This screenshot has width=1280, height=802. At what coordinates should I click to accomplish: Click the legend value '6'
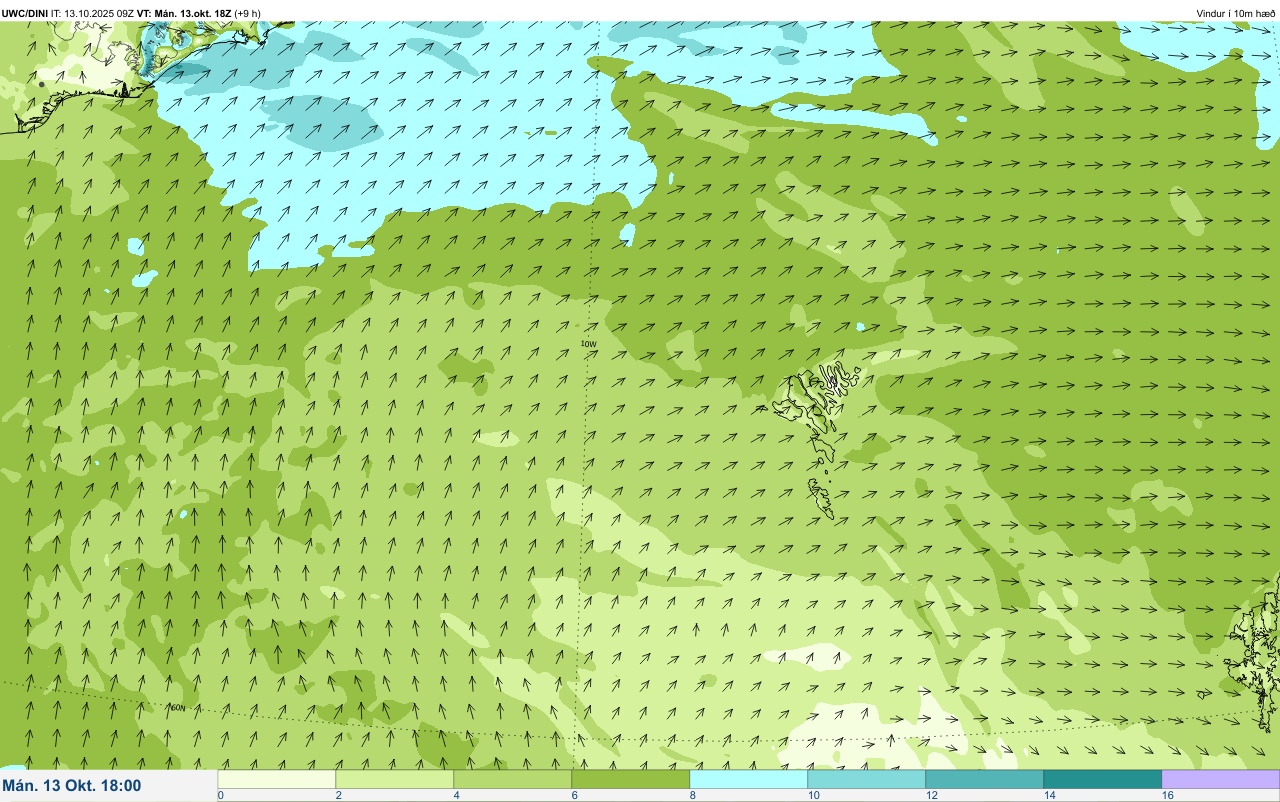point(574,795)
